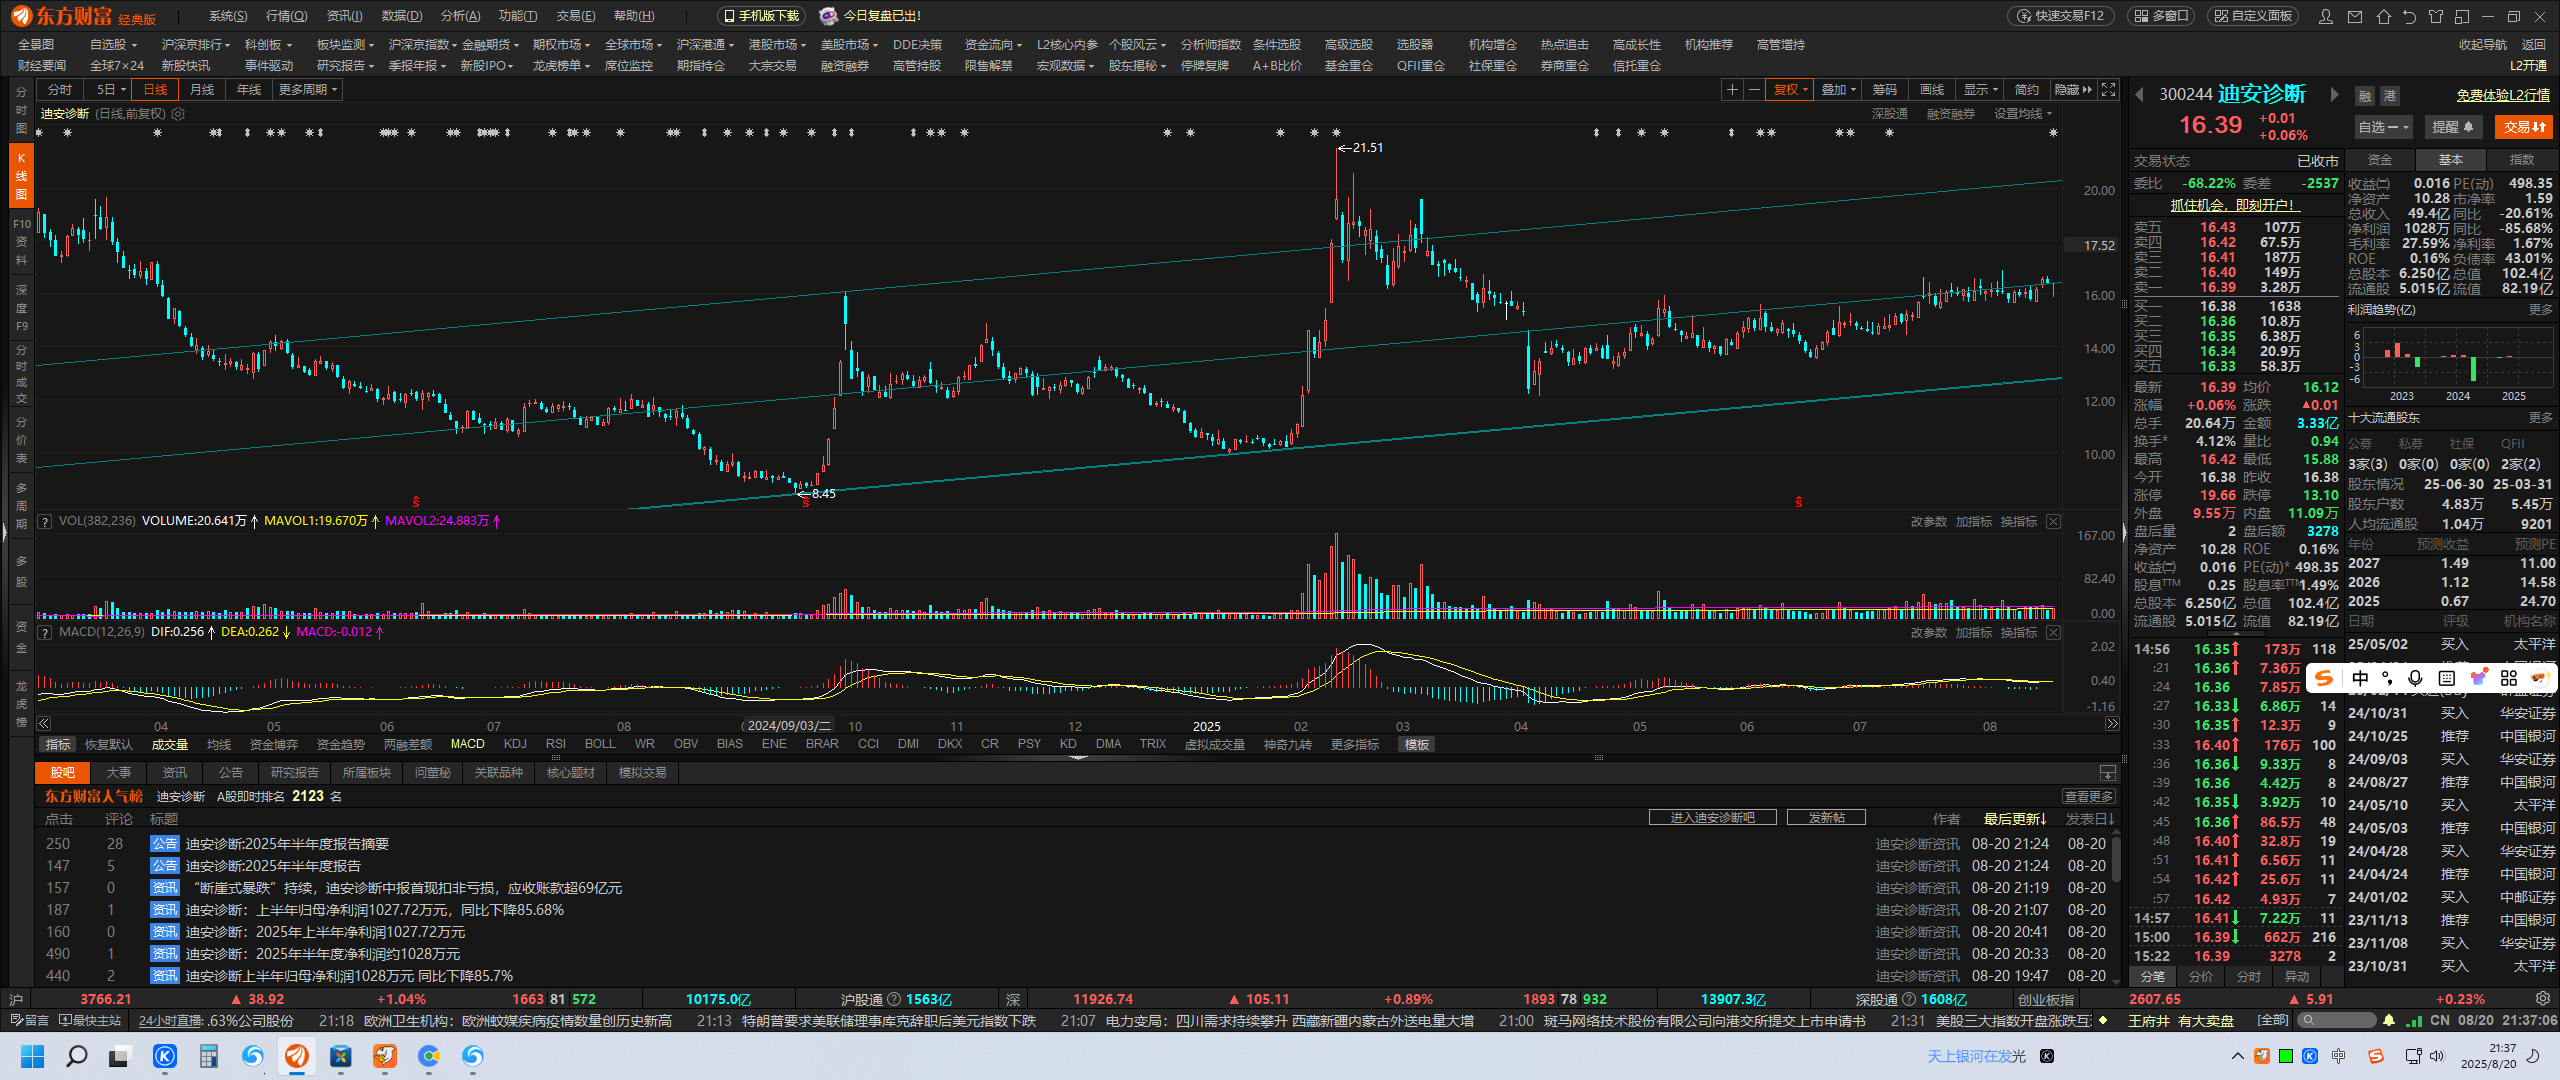Select KDJ indicator
The height and width of the screenshot is (1080, 2560).
515,745
